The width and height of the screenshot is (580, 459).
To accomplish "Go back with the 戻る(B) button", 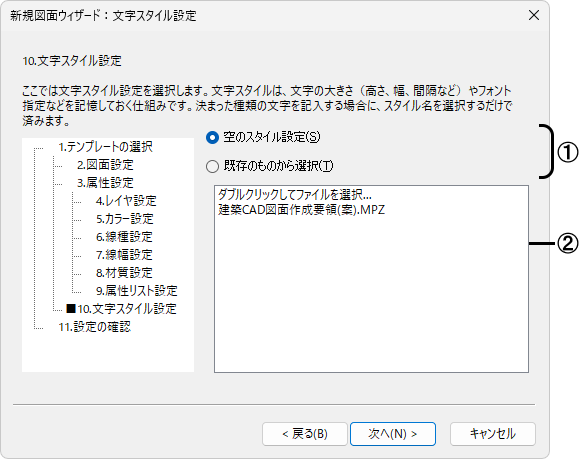I will tap(305, 434).
